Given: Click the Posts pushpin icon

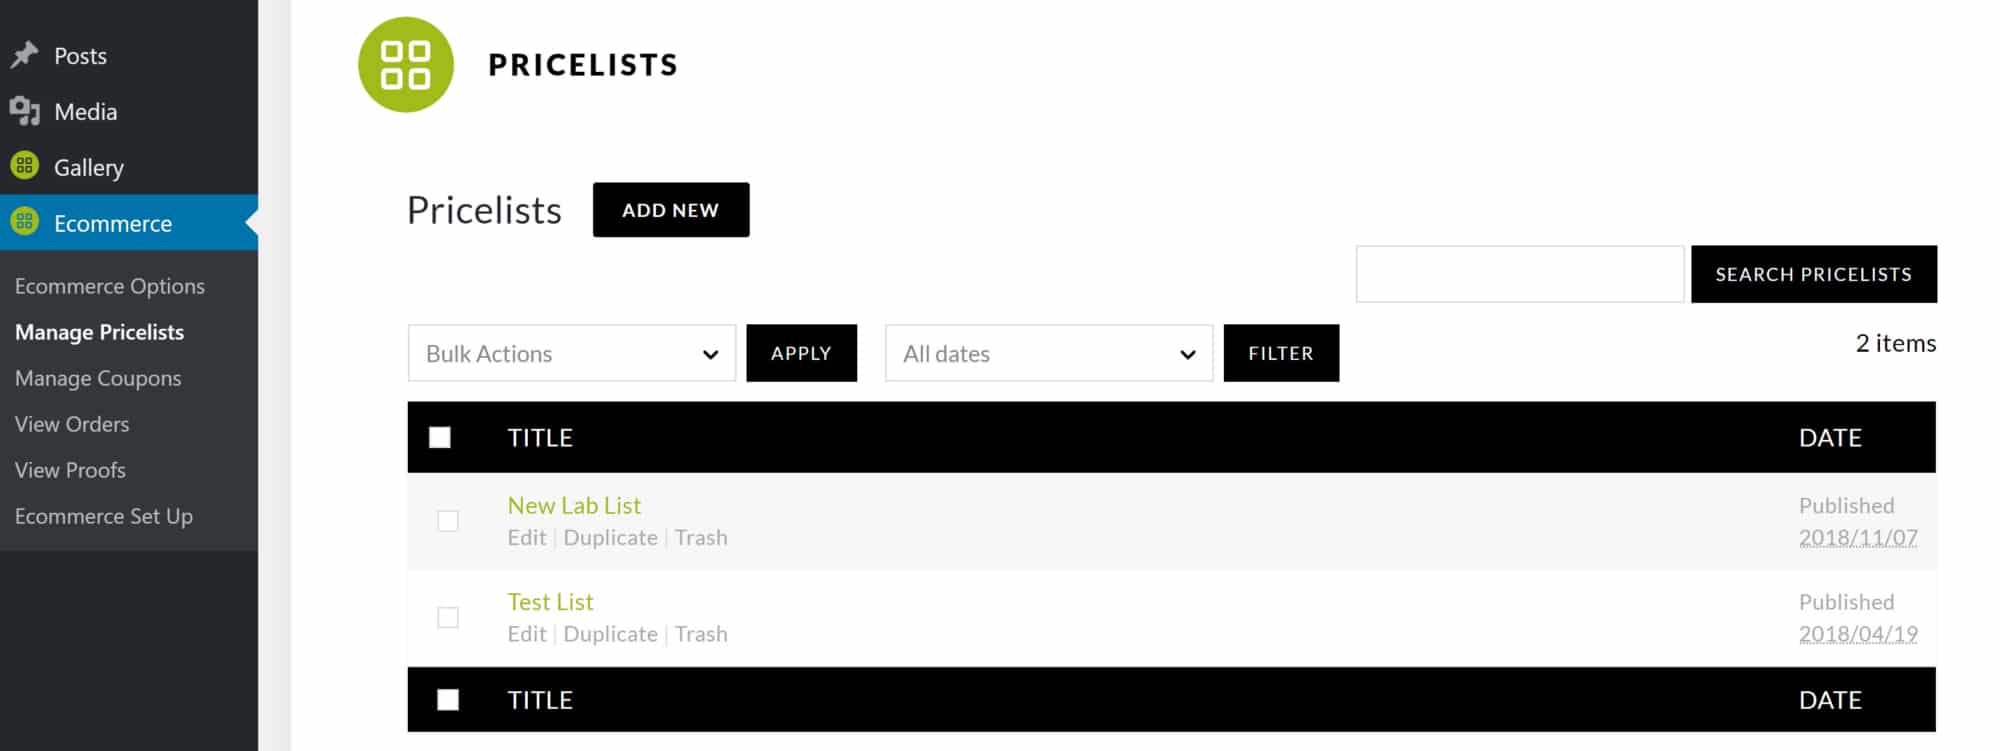Looking at the screenshot, I should coord(24,55).
